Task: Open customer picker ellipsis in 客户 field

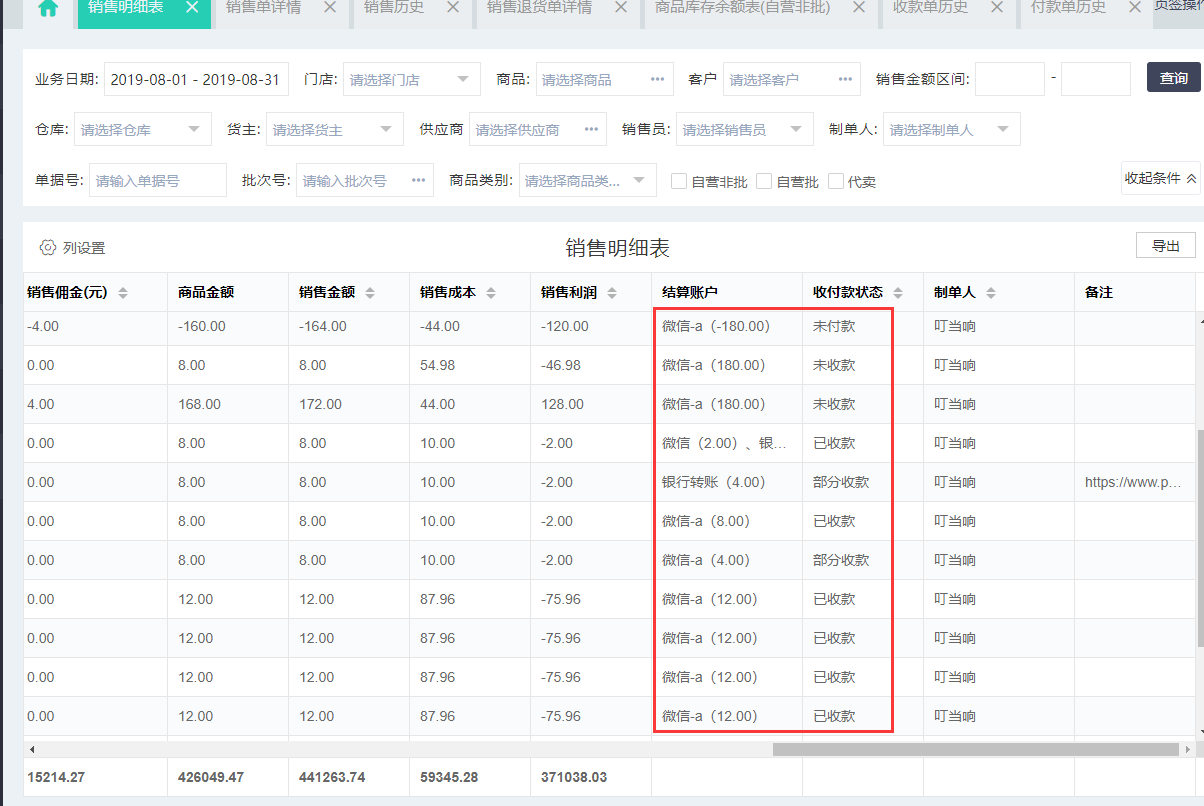Action: (845, 79)
